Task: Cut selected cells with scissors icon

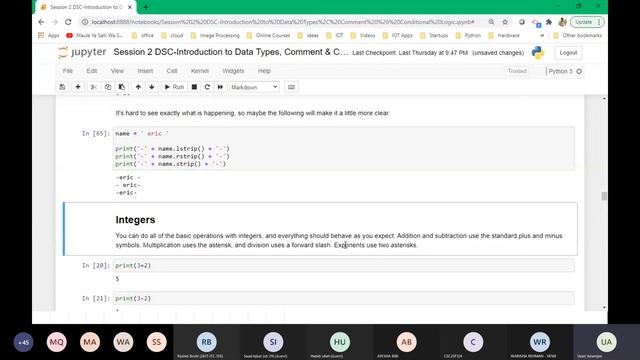Action: tap(93, 87)
